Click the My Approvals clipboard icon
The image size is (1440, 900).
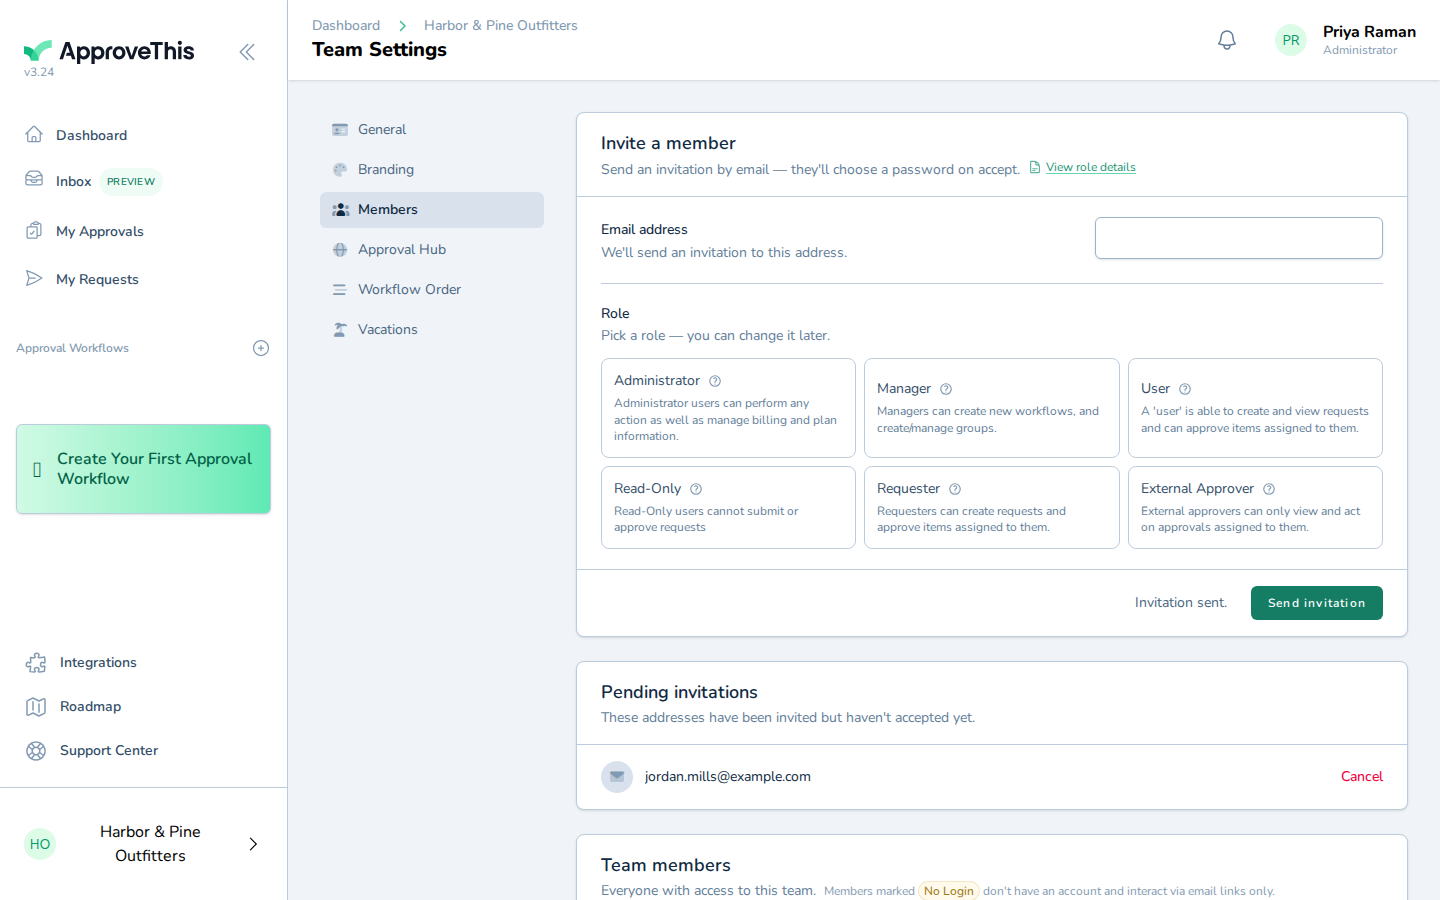34,230
